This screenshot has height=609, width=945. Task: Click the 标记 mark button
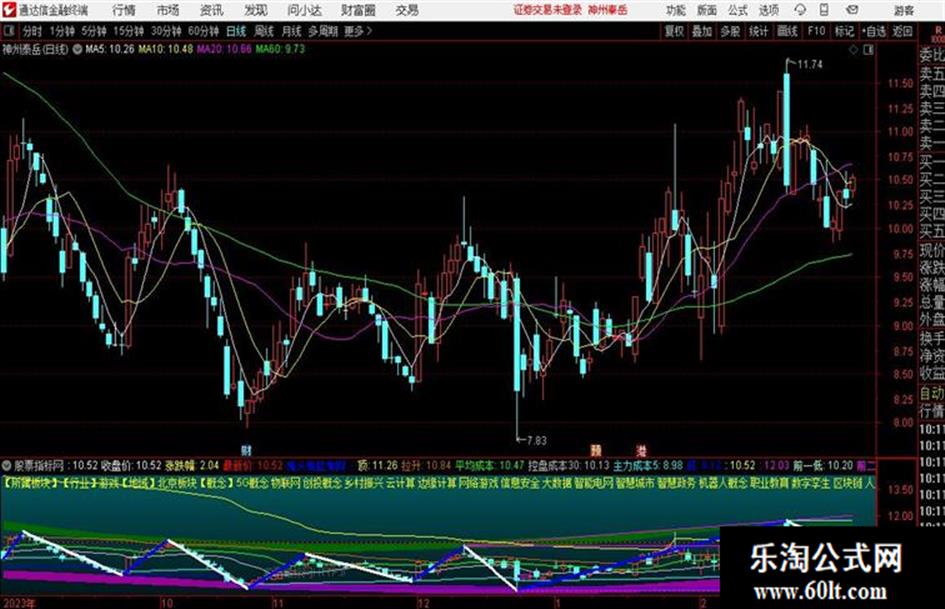pyautogui.click(x=844, y=31)
